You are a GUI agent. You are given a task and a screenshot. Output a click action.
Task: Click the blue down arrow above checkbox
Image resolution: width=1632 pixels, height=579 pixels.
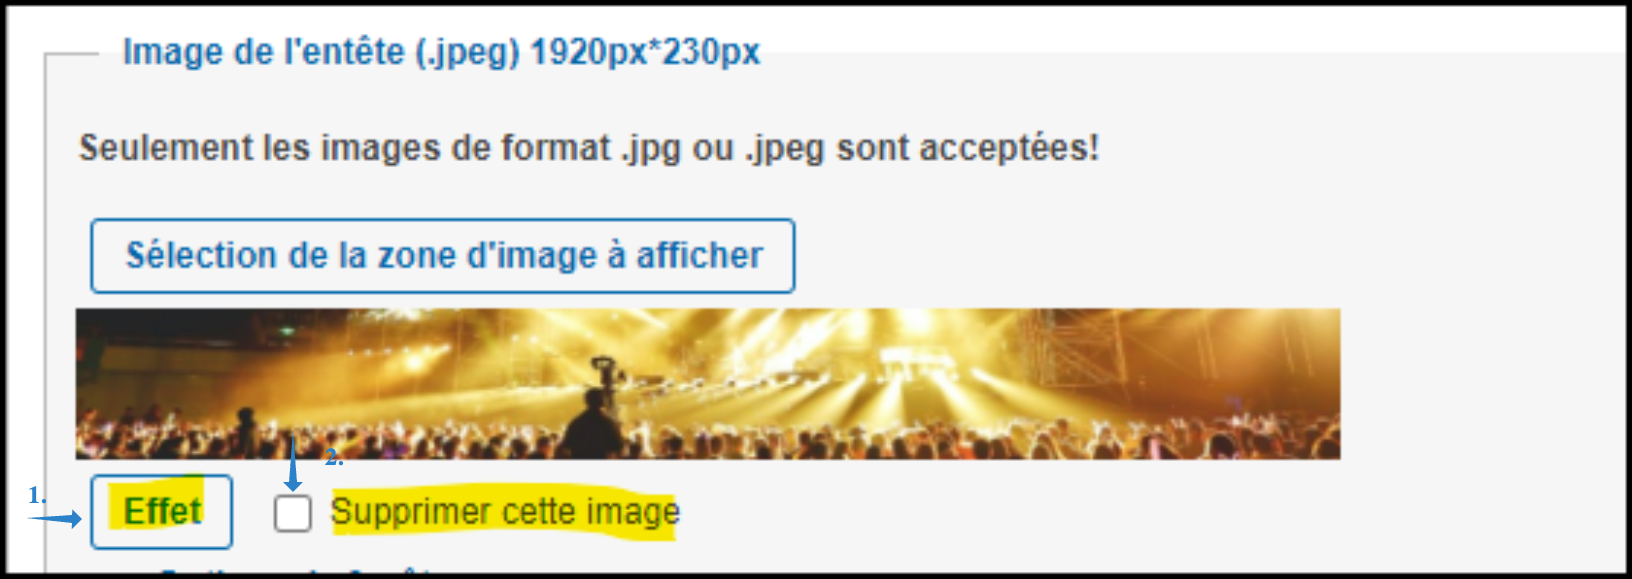[293, 464]
